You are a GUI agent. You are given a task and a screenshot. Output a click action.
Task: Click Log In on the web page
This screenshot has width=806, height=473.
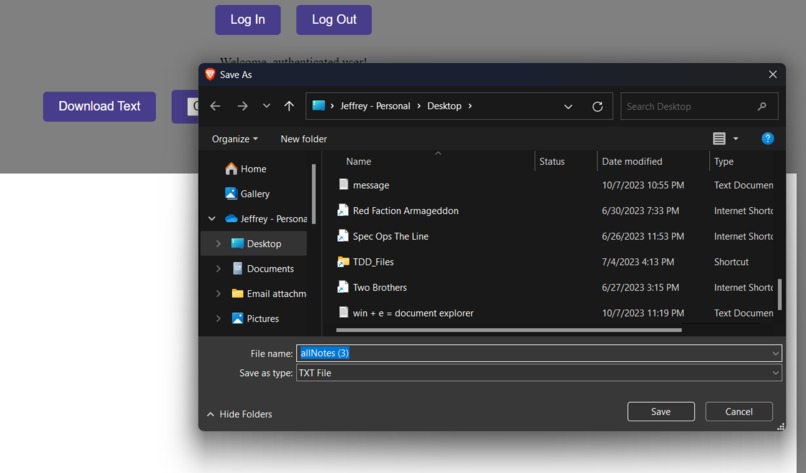pyautogui.click(x=248, y=20)
